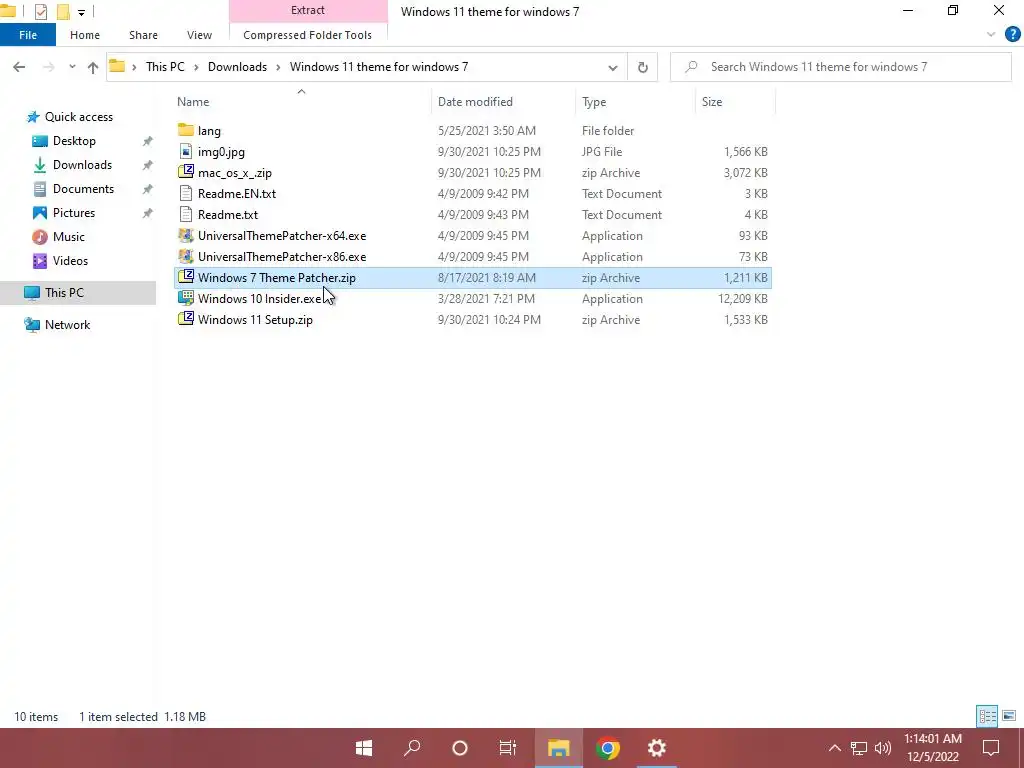Select the Windows 11 Setup.zip archive
Image resolution: width=1024 pixels, height=768 pixels.
click(x=255, y=319)
